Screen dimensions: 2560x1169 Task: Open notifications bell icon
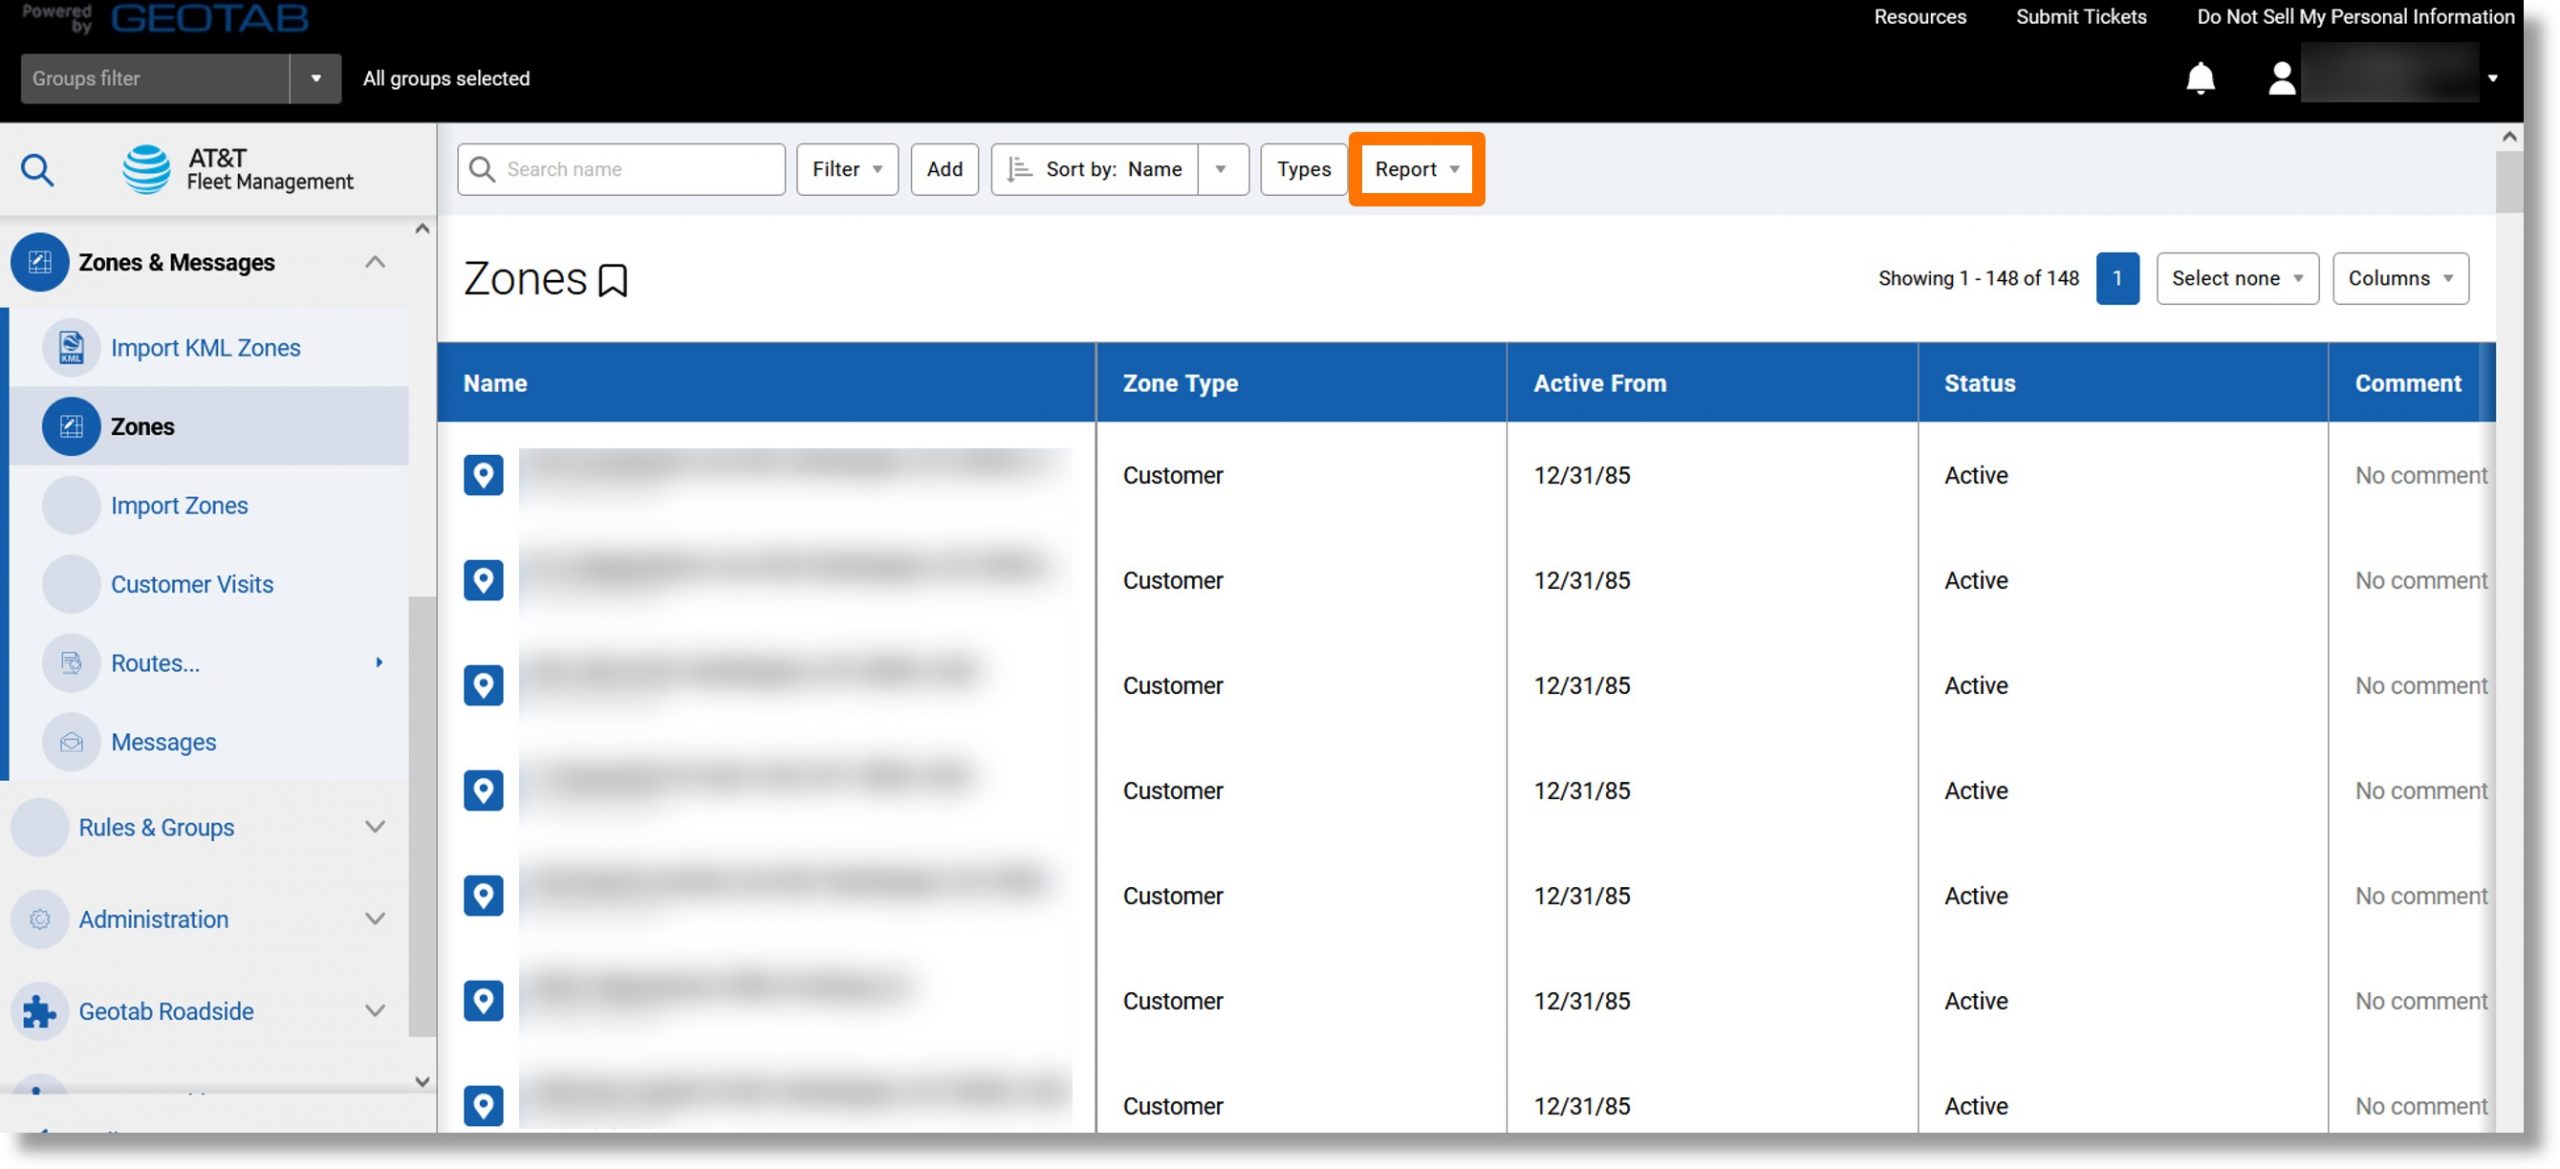pyautogui.click(x=2200, y=78)
